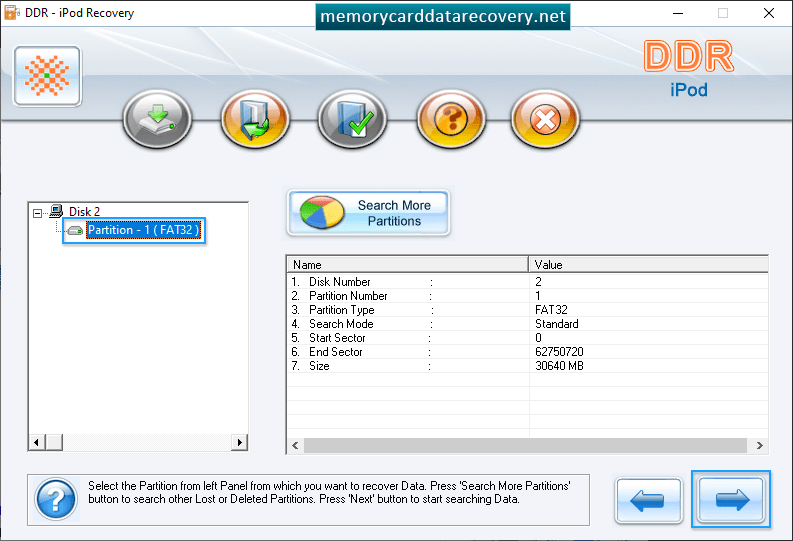Click the Search More Partitions button
This screenshot has height=541, width=793.
tap(368, 213)
